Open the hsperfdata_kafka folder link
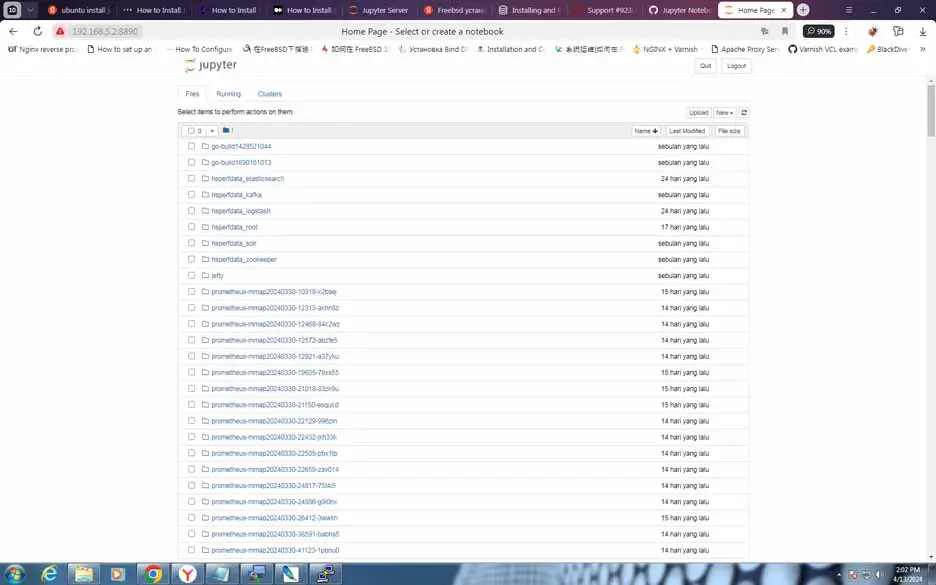936x585 pixels. click(236, 195)
